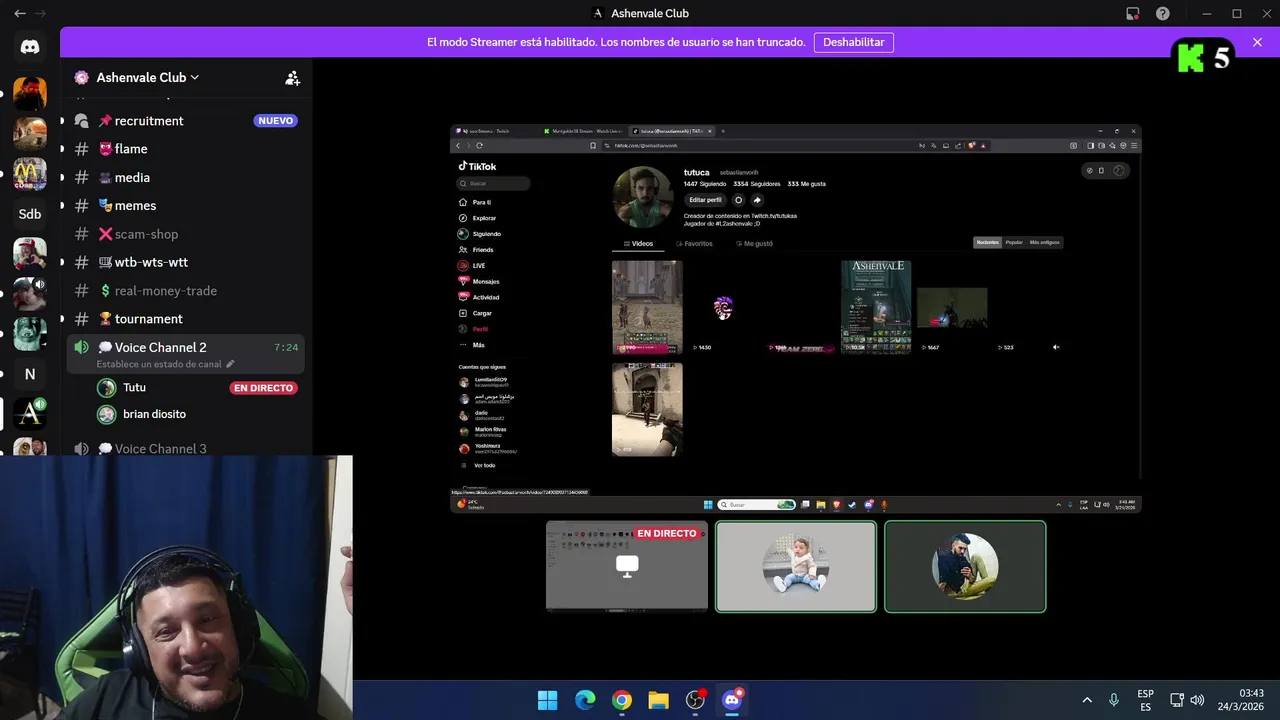Click Explorar in streamed TikTok sidebar
The image size is (1280, 720).
click(x=478, y=218)
